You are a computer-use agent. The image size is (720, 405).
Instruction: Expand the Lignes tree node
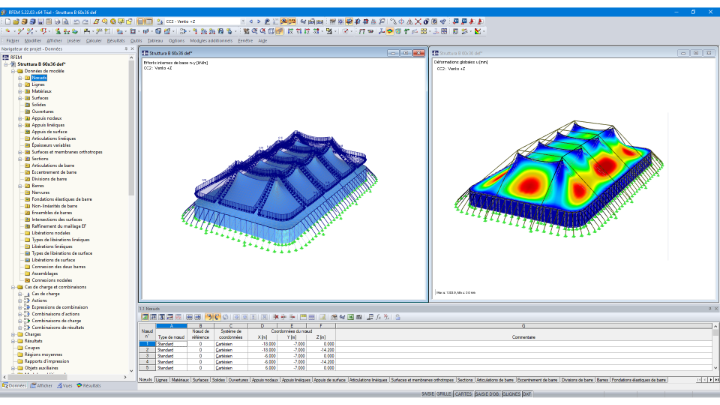coord(20,84)
